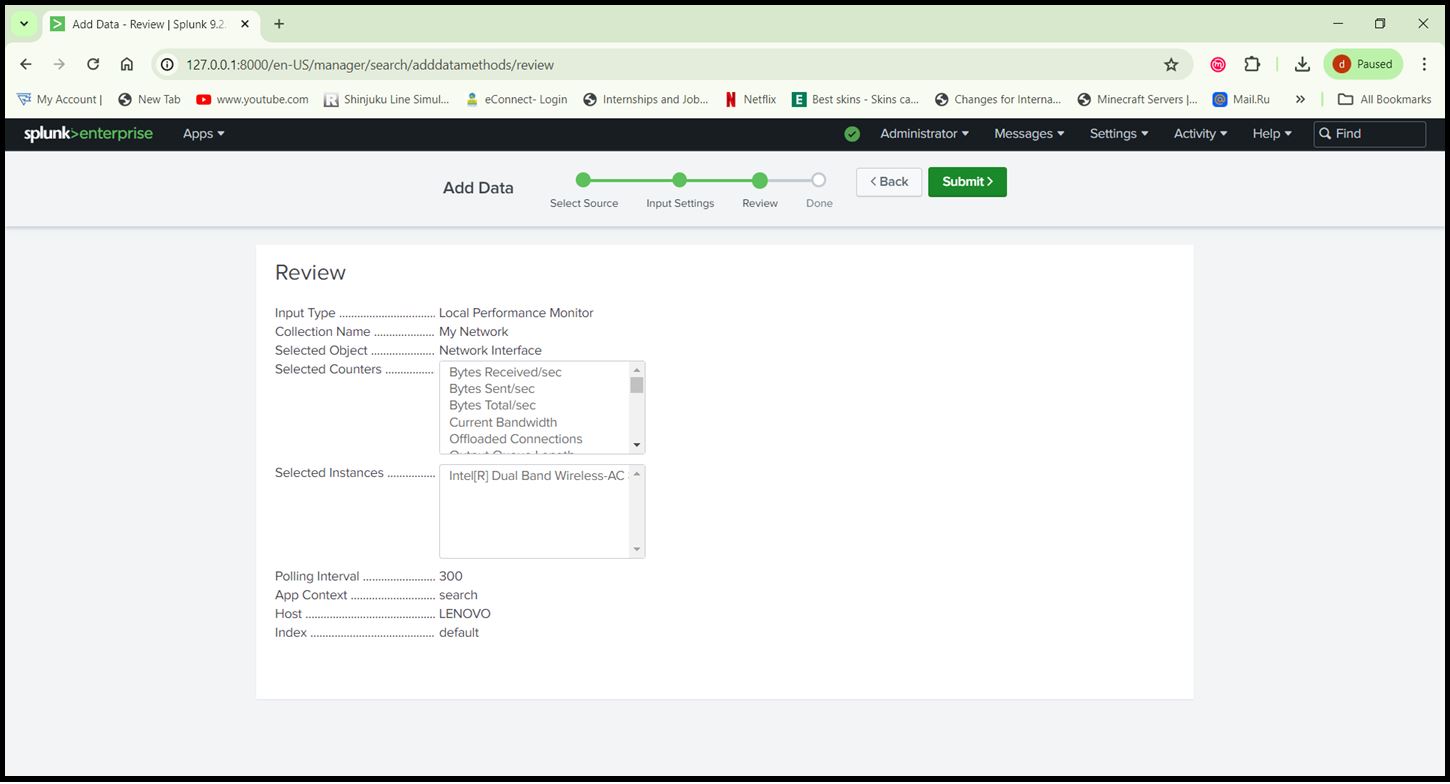Image resolution: width=1450 pixels, height=784 pixels.
Task: Expand the Administrator account menu
Action: pyautogui.click(x=922, y=133)
